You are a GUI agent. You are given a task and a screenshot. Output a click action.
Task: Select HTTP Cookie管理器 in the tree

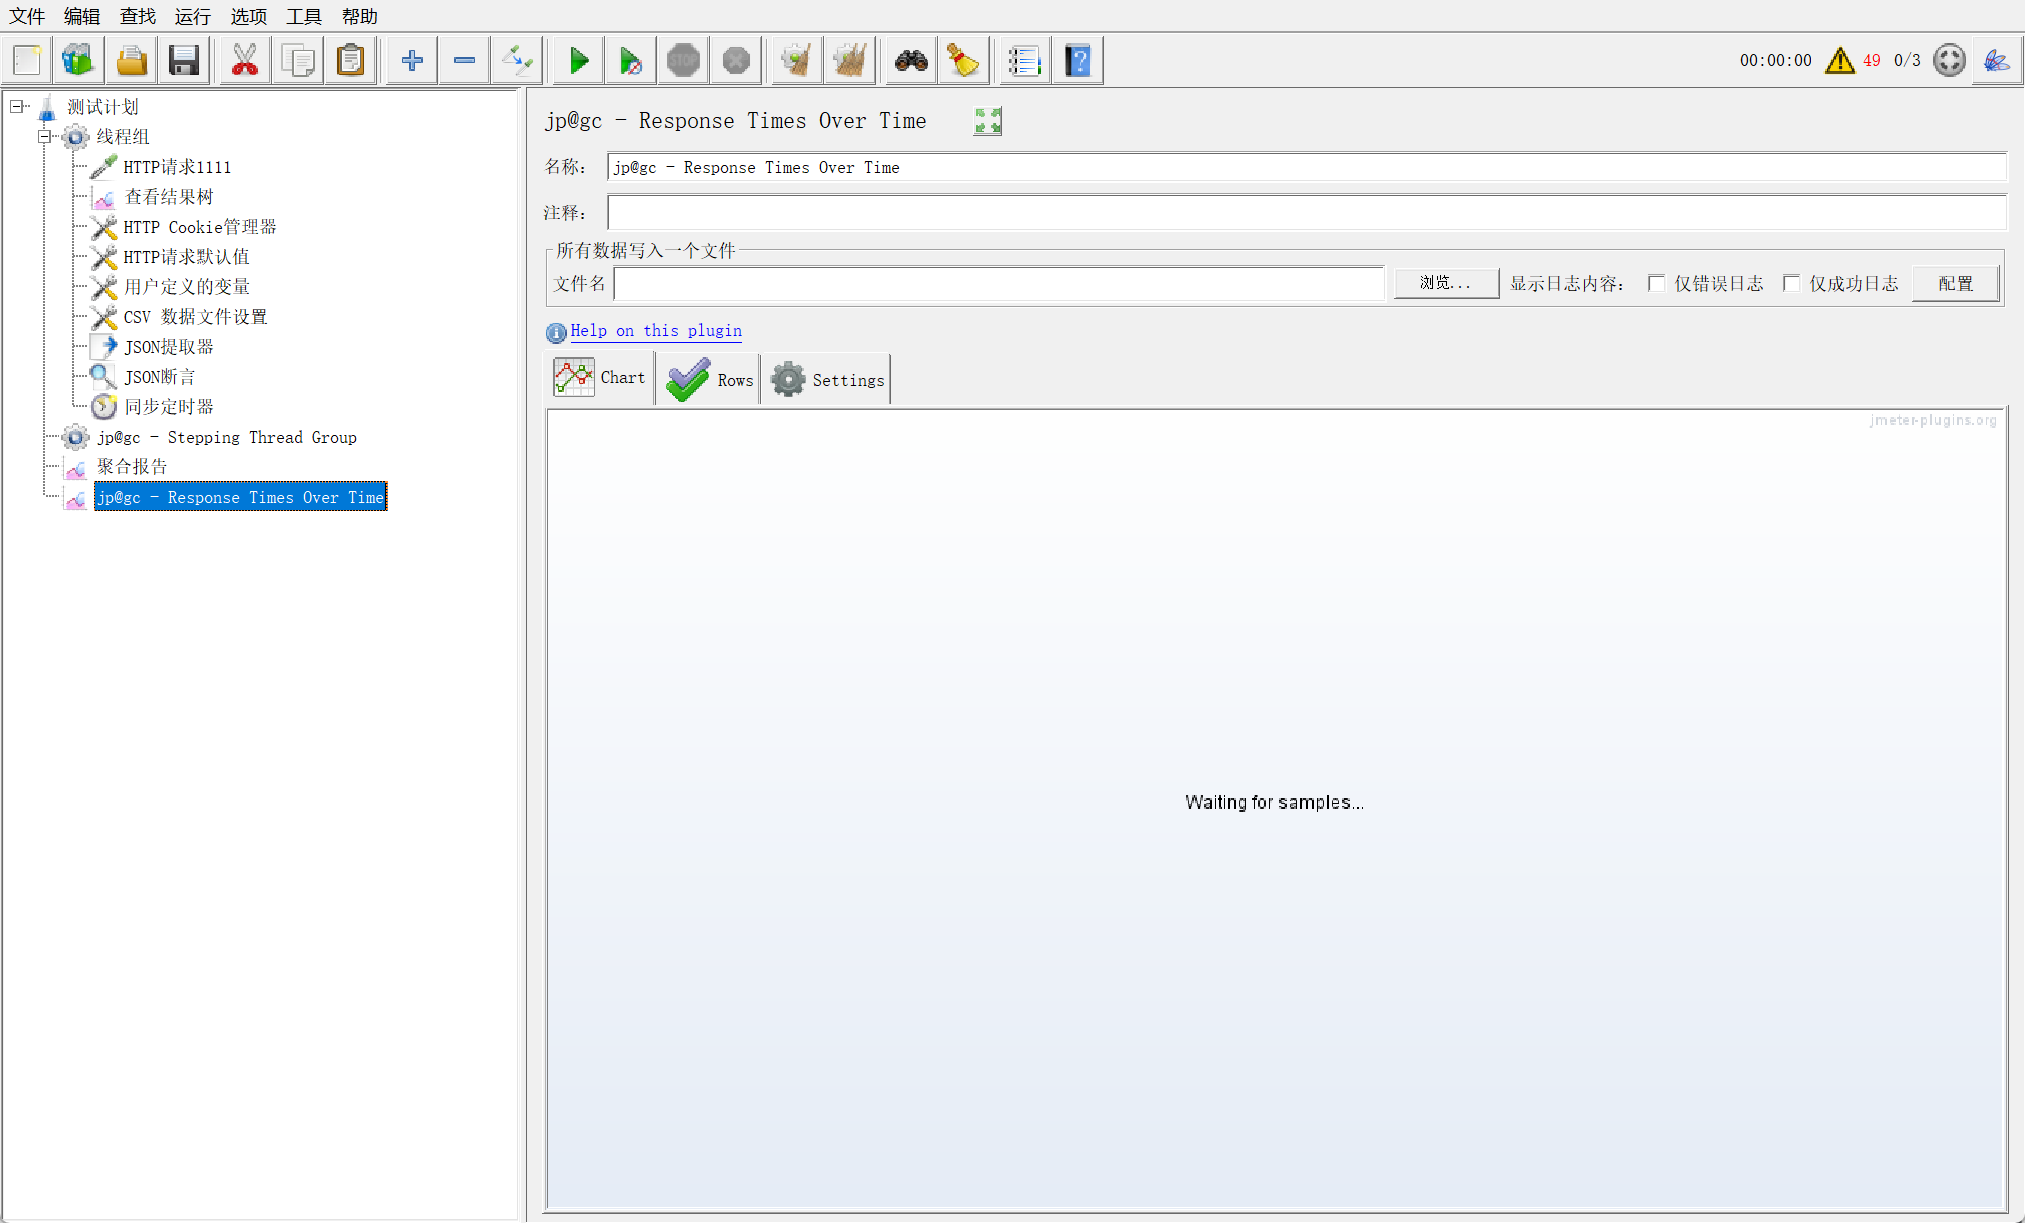tap(200, 227)
